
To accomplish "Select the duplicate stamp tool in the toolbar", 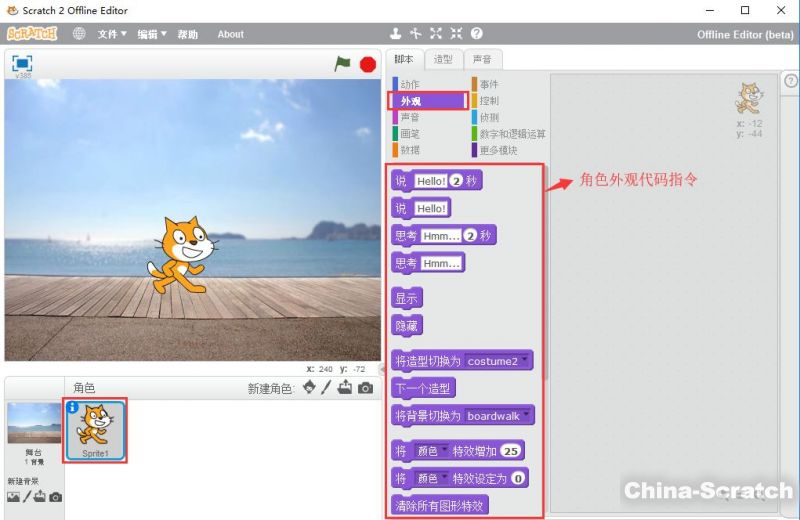I will tap(396, 34).
